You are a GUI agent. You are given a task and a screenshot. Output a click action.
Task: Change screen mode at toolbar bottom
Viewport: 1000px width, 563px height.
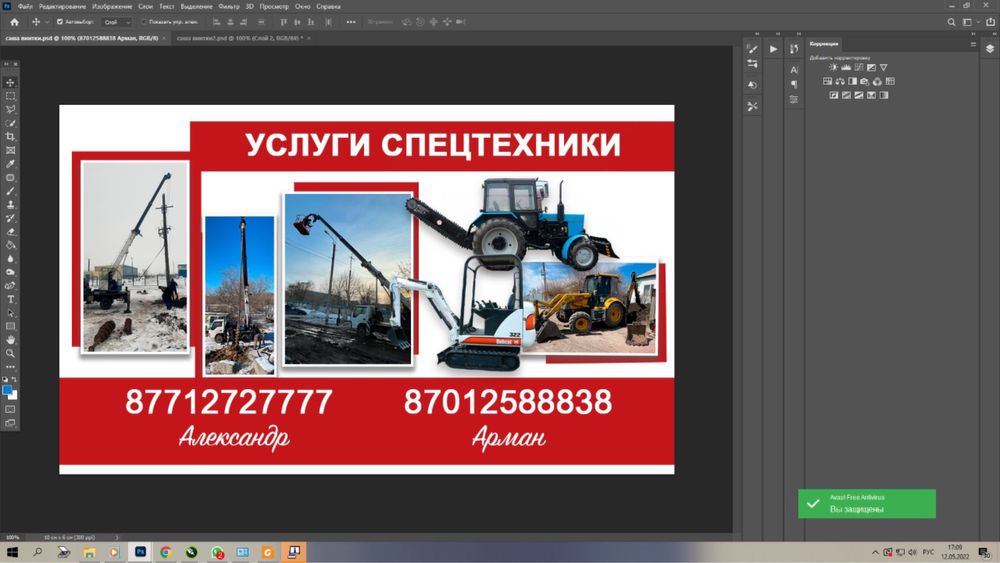pyautogui.click(x=10, y=423)
